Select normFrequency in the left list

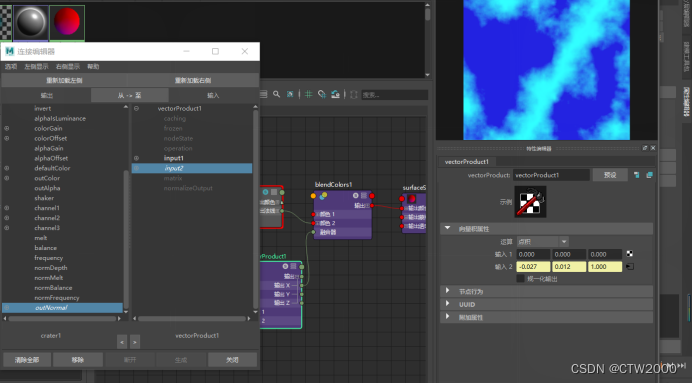(57, 297)
